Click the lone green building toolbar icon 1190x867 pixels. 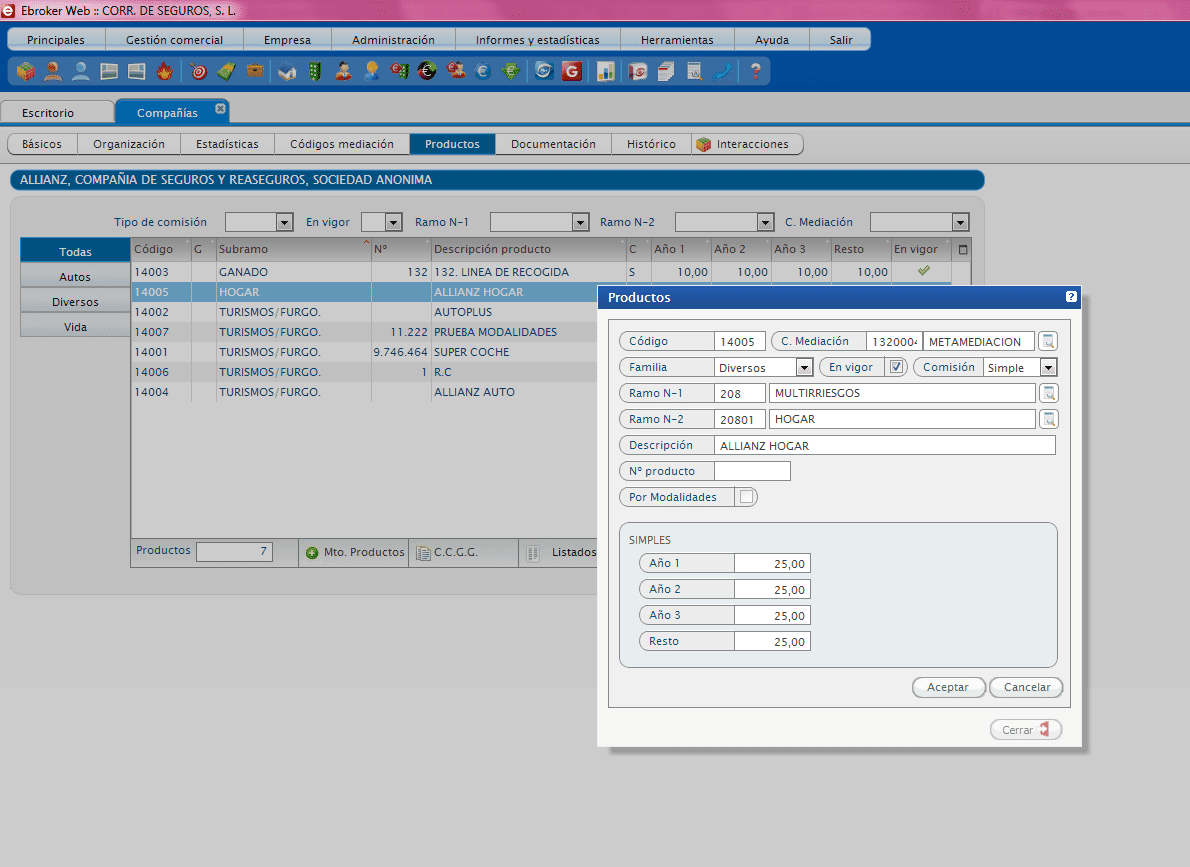pyautogui.click(x=315, y=71)
